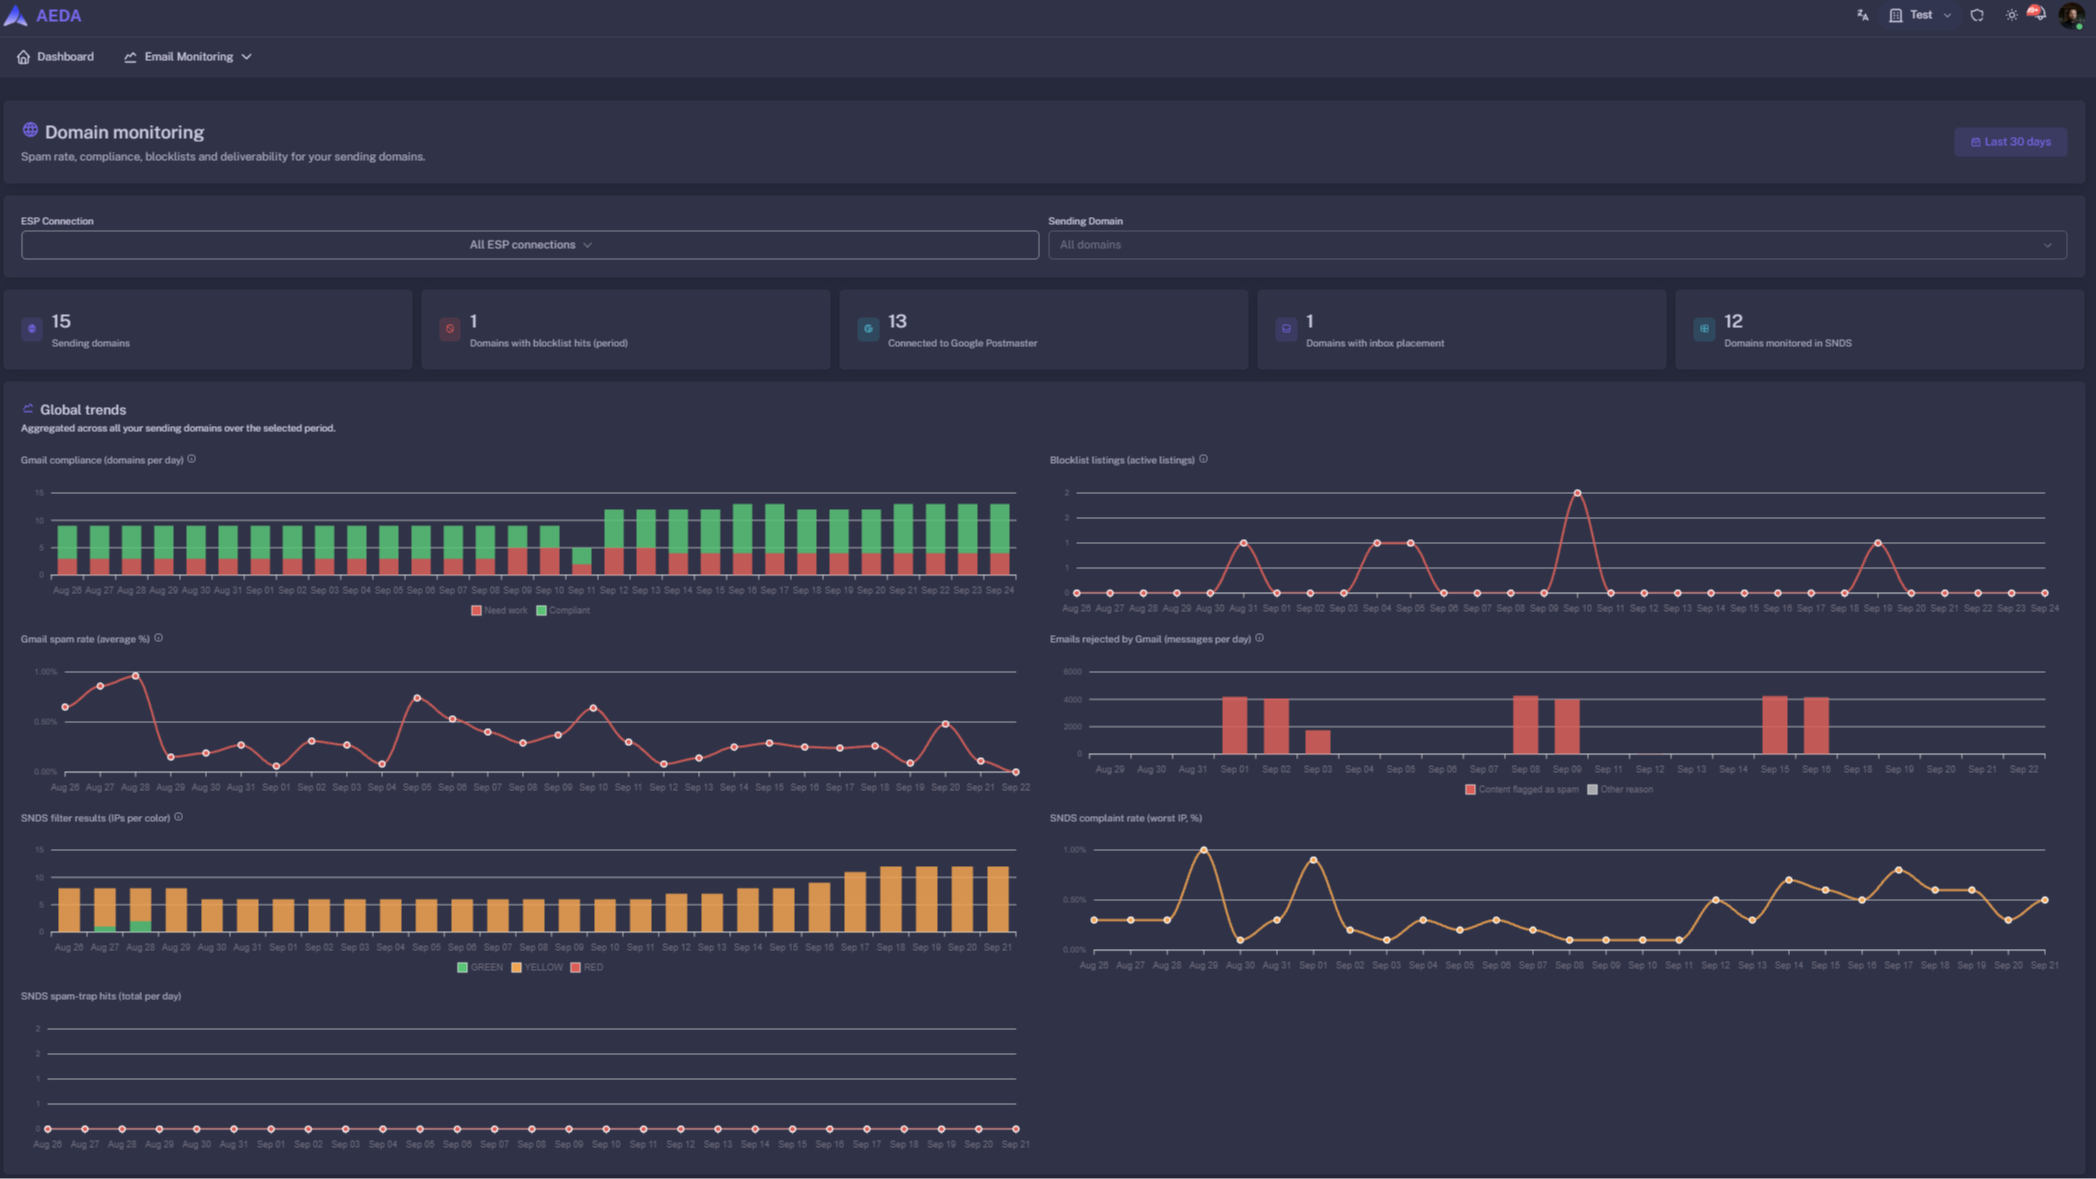
Task: Click the Sep 10 blocklist listings peak point
Action: pyautogui.click(x=1577, y=493)
